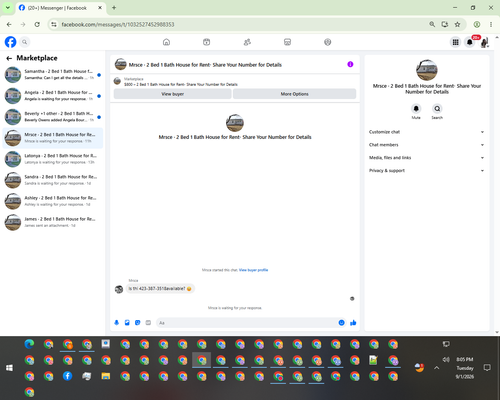Click the View buyer button

click(172, 94)
